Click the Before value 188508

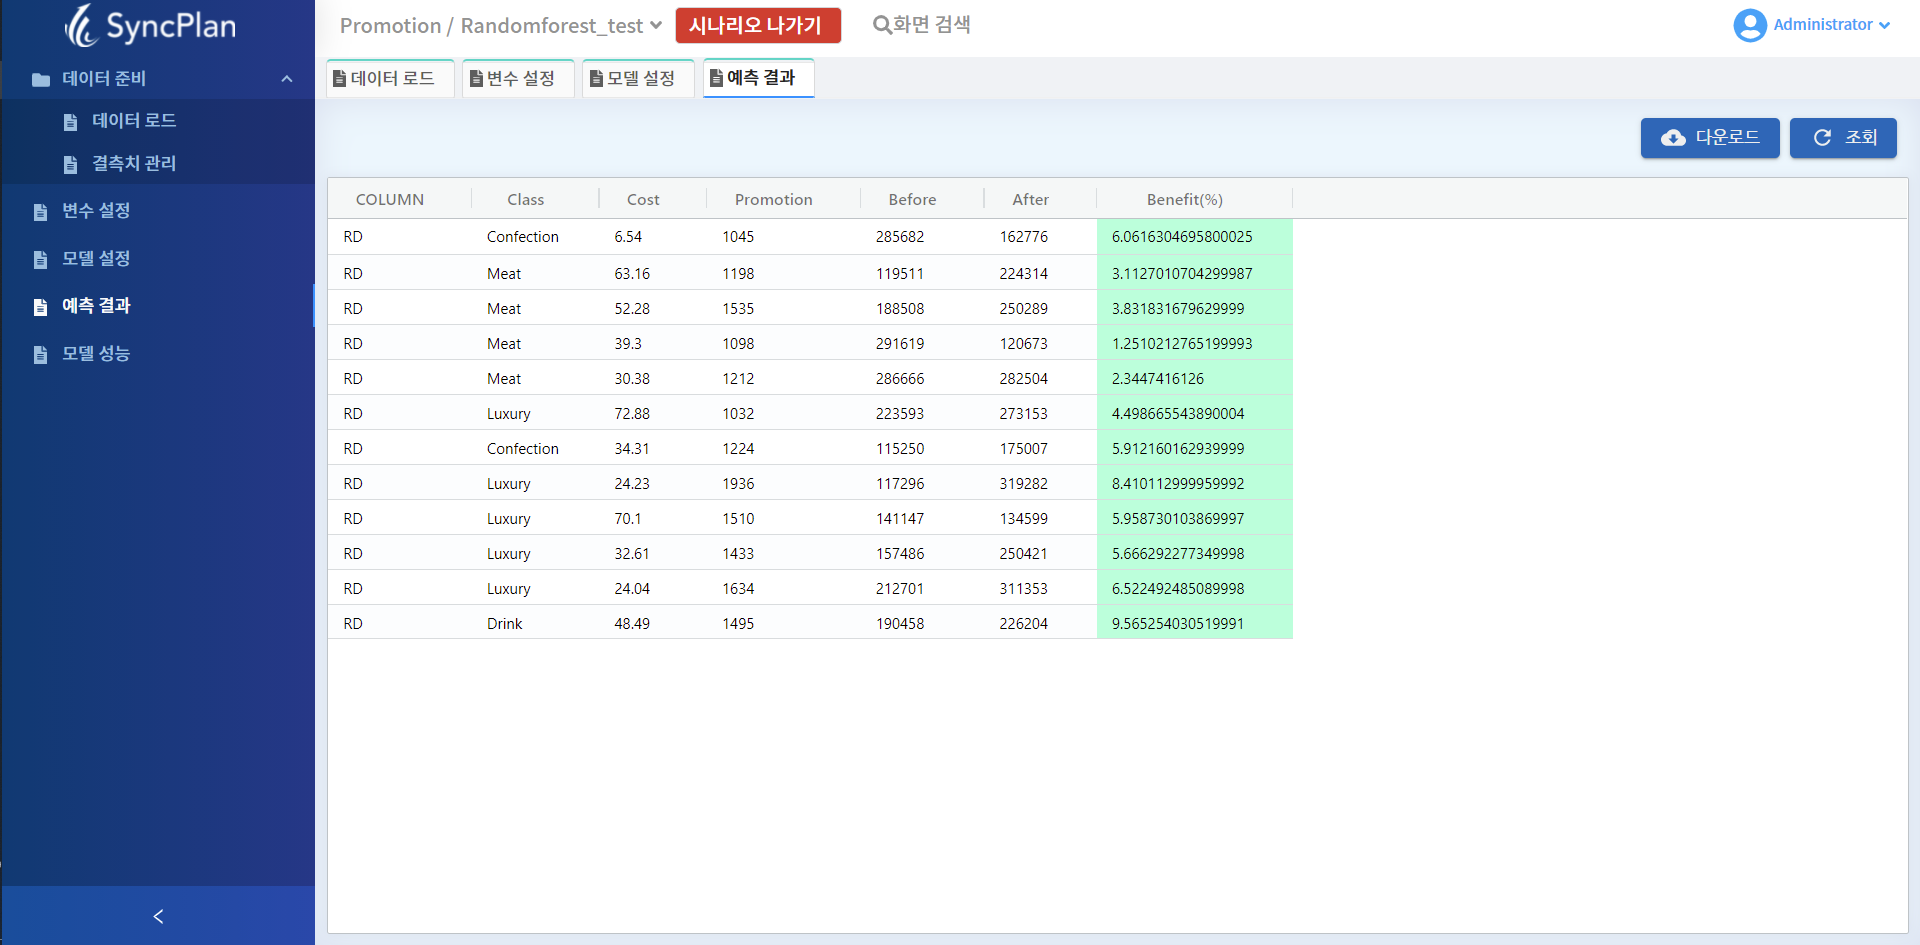[900, 309]
